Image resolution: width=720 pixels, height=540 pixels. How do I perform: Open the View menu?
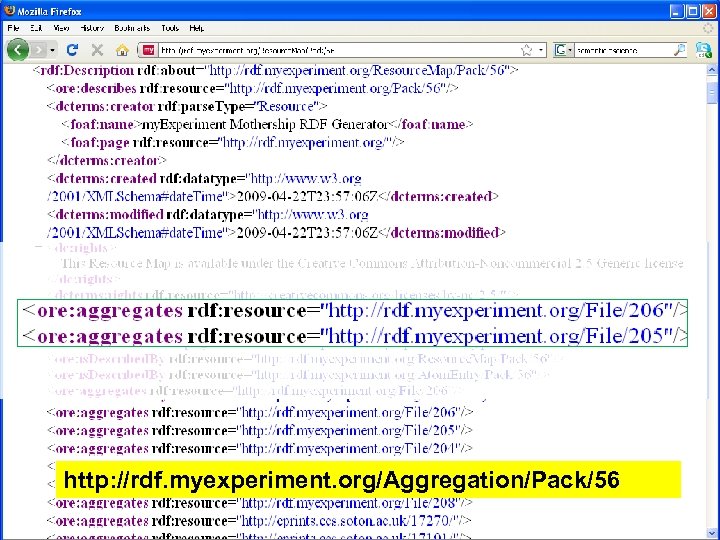(61, 28)
